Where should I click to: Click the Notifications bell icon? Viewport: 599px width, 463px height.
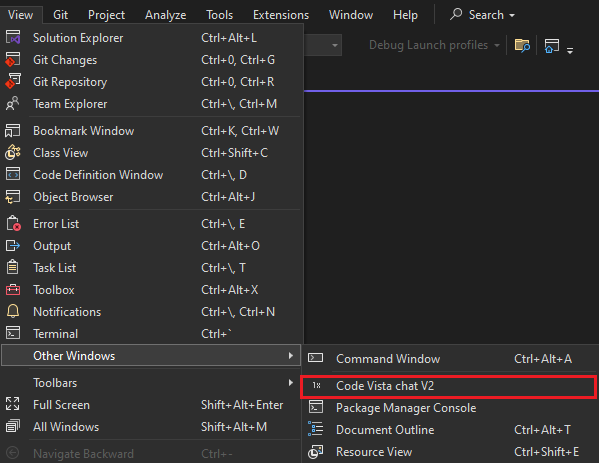coord(13,311)
